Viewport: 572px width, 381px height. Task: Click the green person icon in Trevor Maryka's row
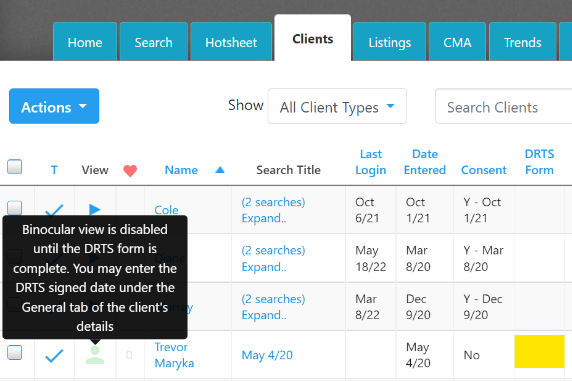95,355
